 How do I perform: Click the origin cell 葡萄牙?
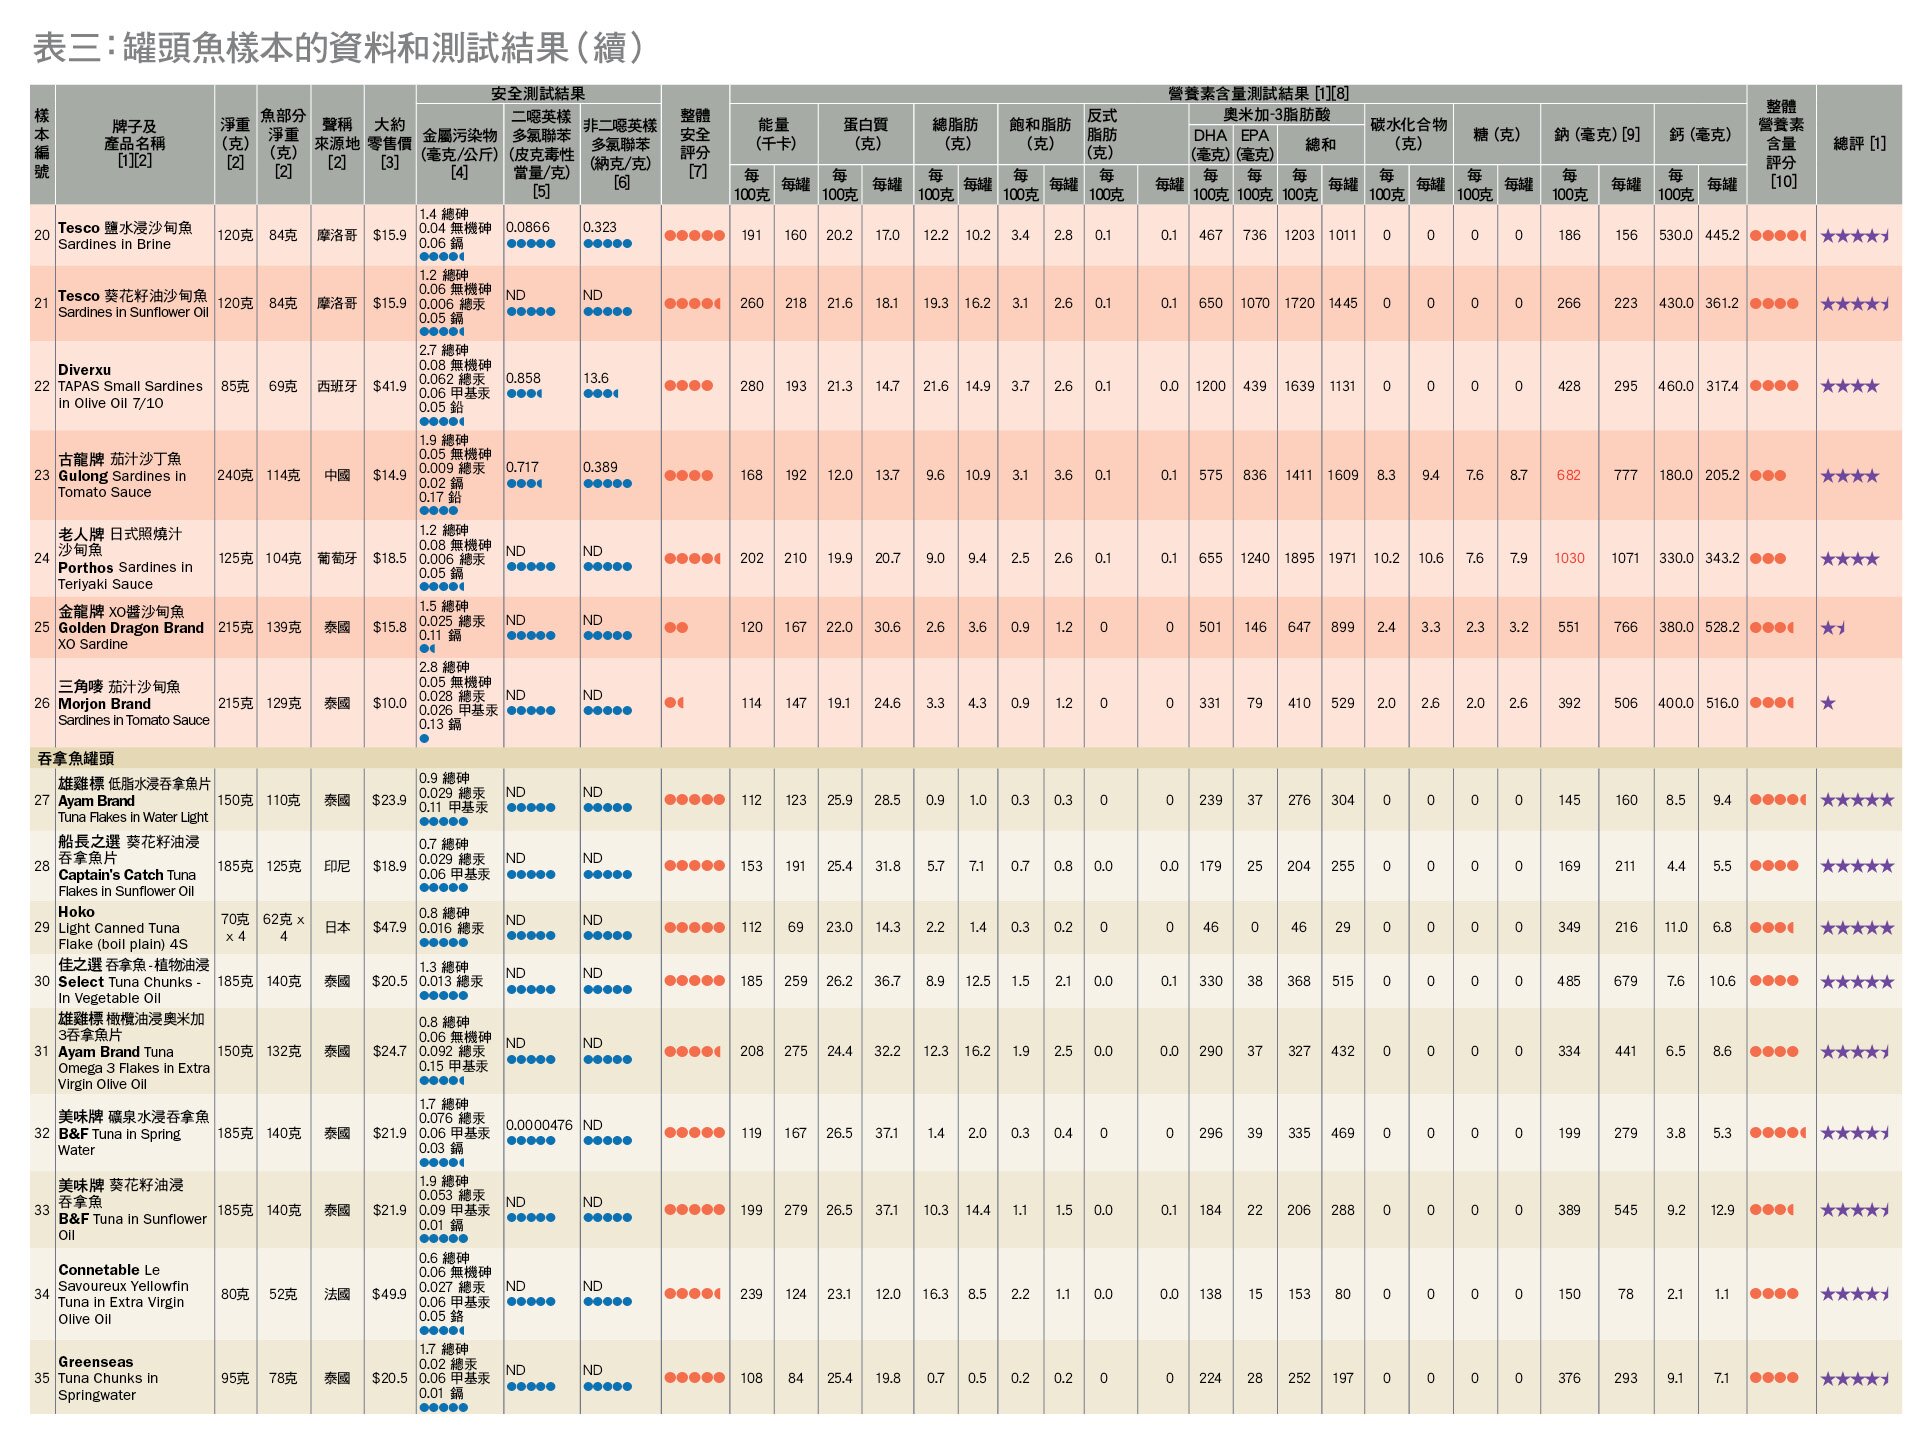337,558
